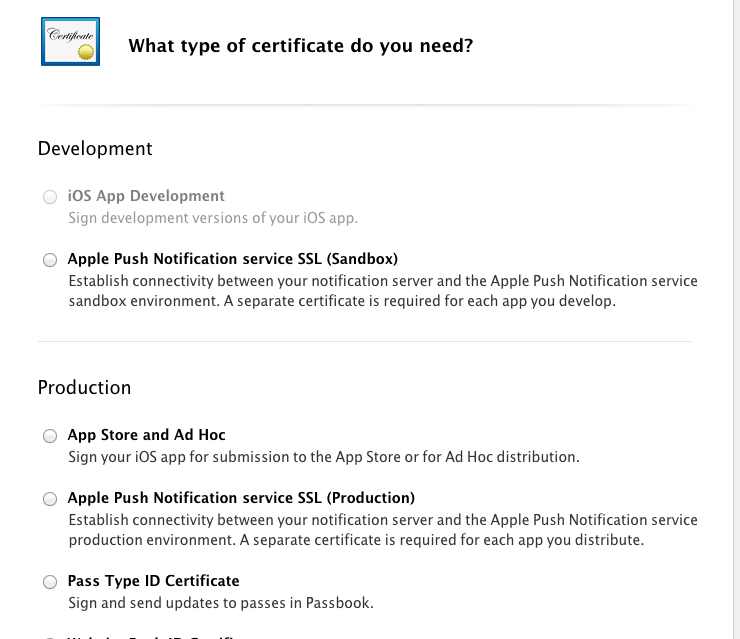Click the production environment description text
Screen dimensions: 740x639
pyautogui.click(x=383, y=530)
